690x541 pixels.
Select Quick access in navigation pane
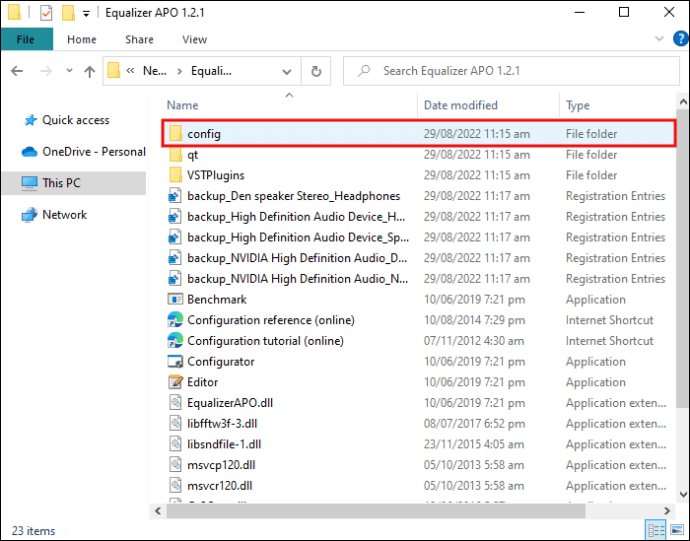(75, 120)
